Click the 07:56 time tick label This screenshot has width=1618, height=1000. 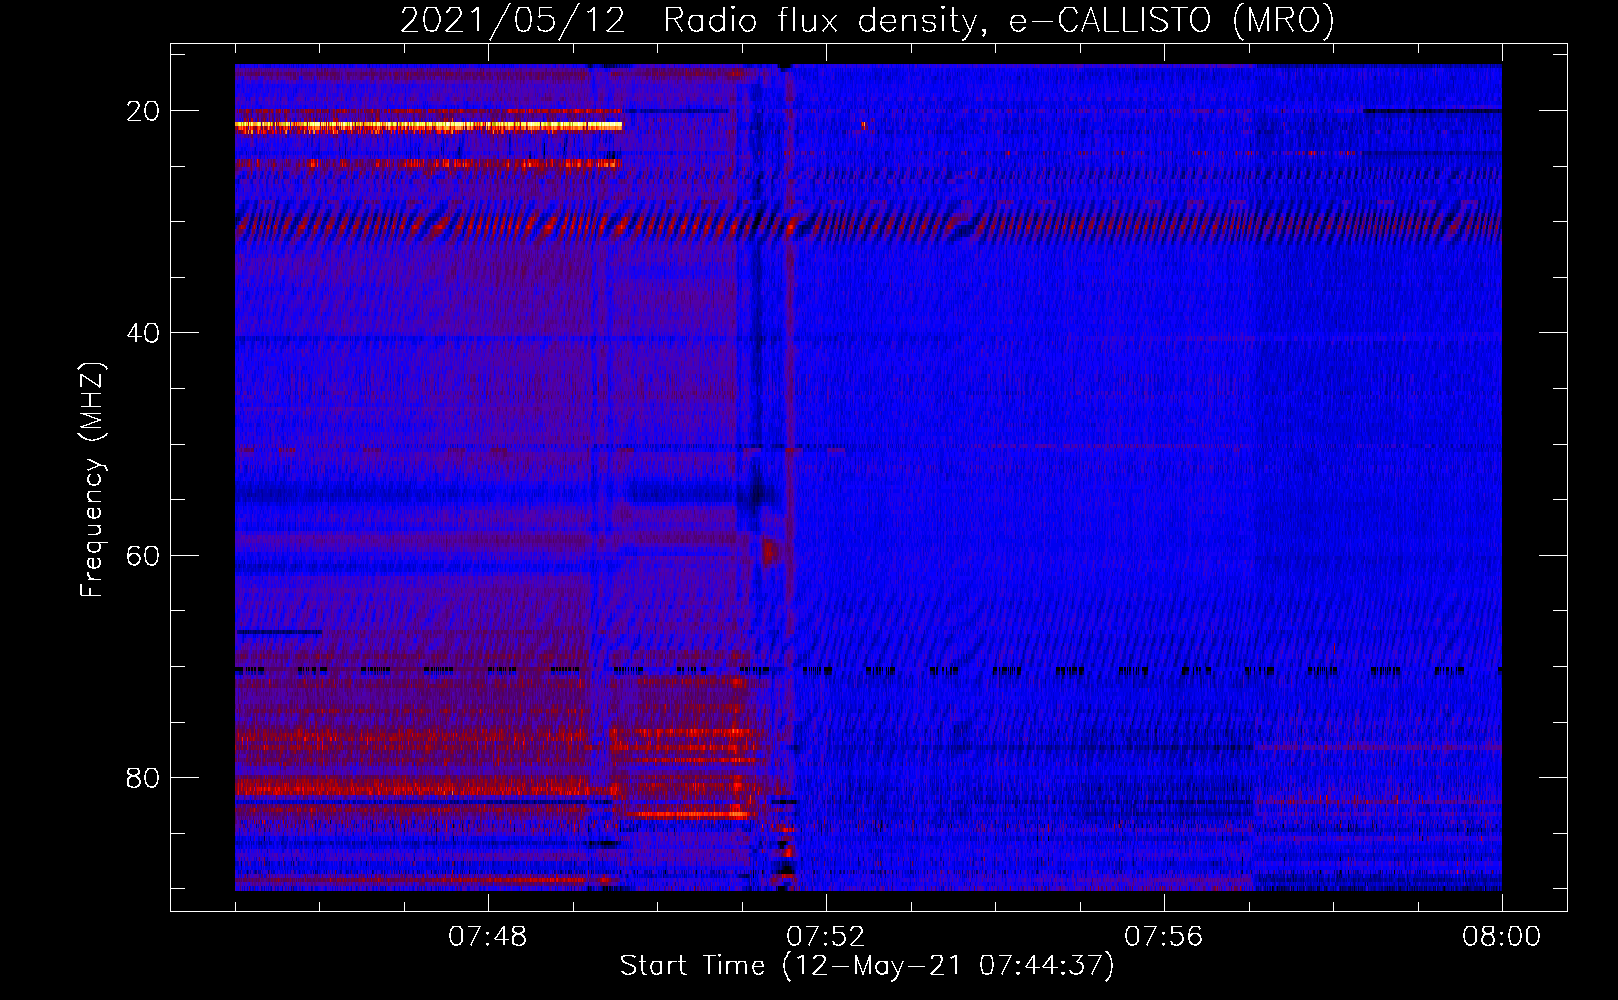pyautogui.click(x=1164, y=937)
